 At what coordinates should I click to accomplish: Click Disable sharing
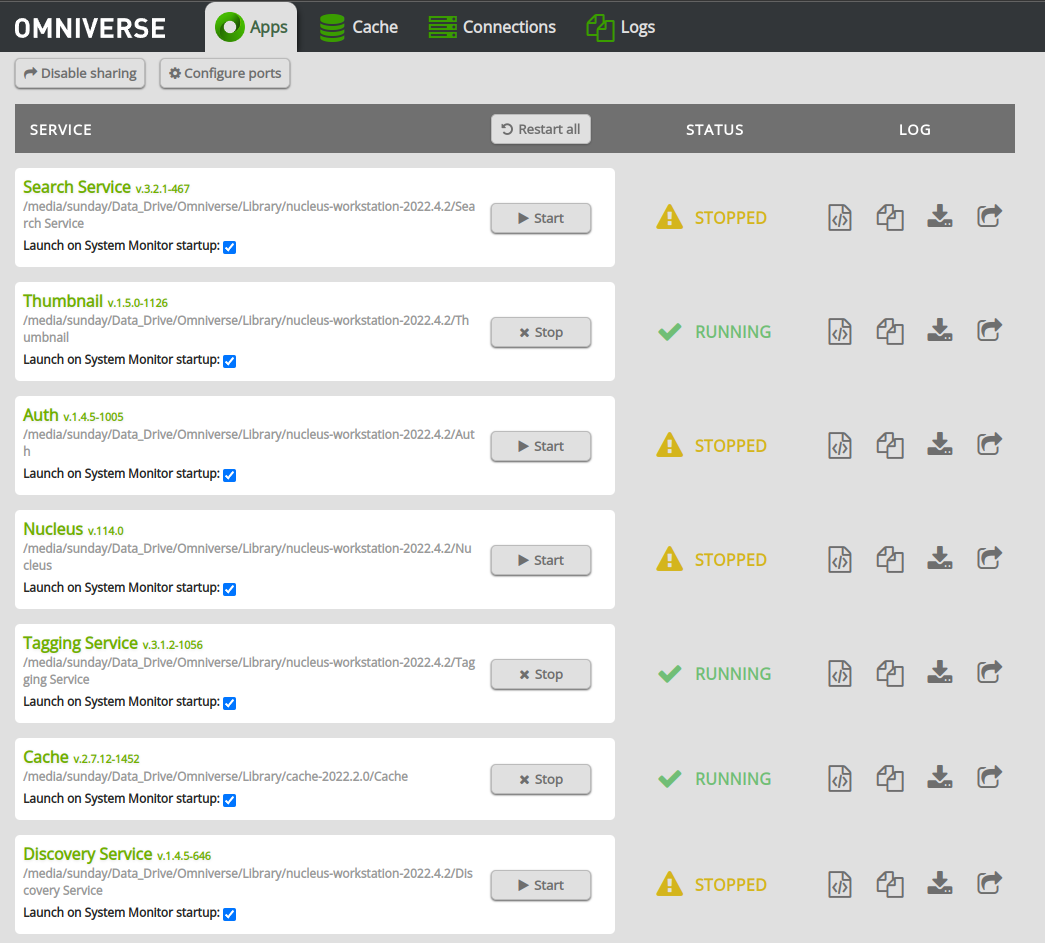[79, 72]
